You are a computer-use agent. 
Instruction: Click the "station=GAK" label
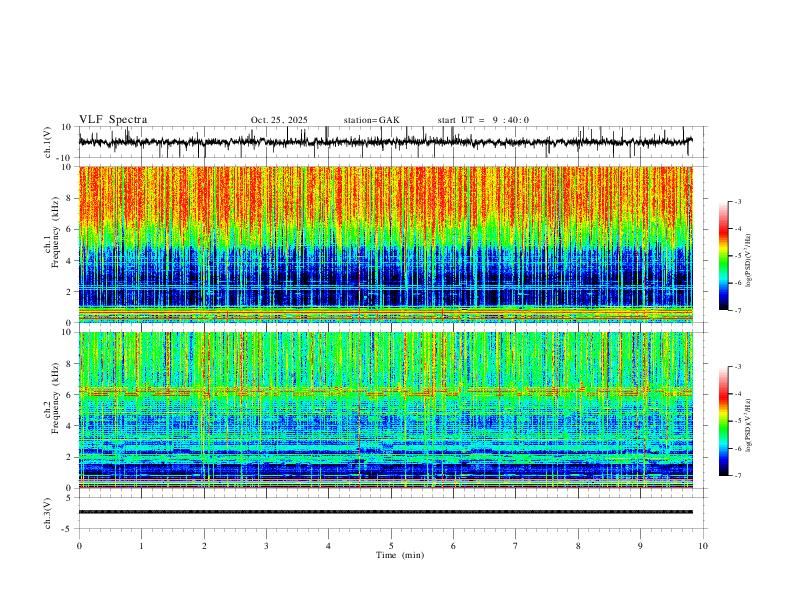point(371,120)
